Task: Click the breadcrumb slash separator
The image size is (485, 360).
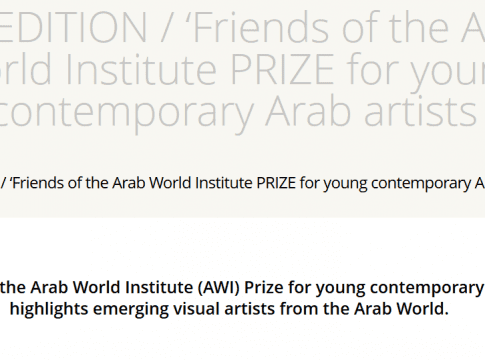Action: click(3, 183)
